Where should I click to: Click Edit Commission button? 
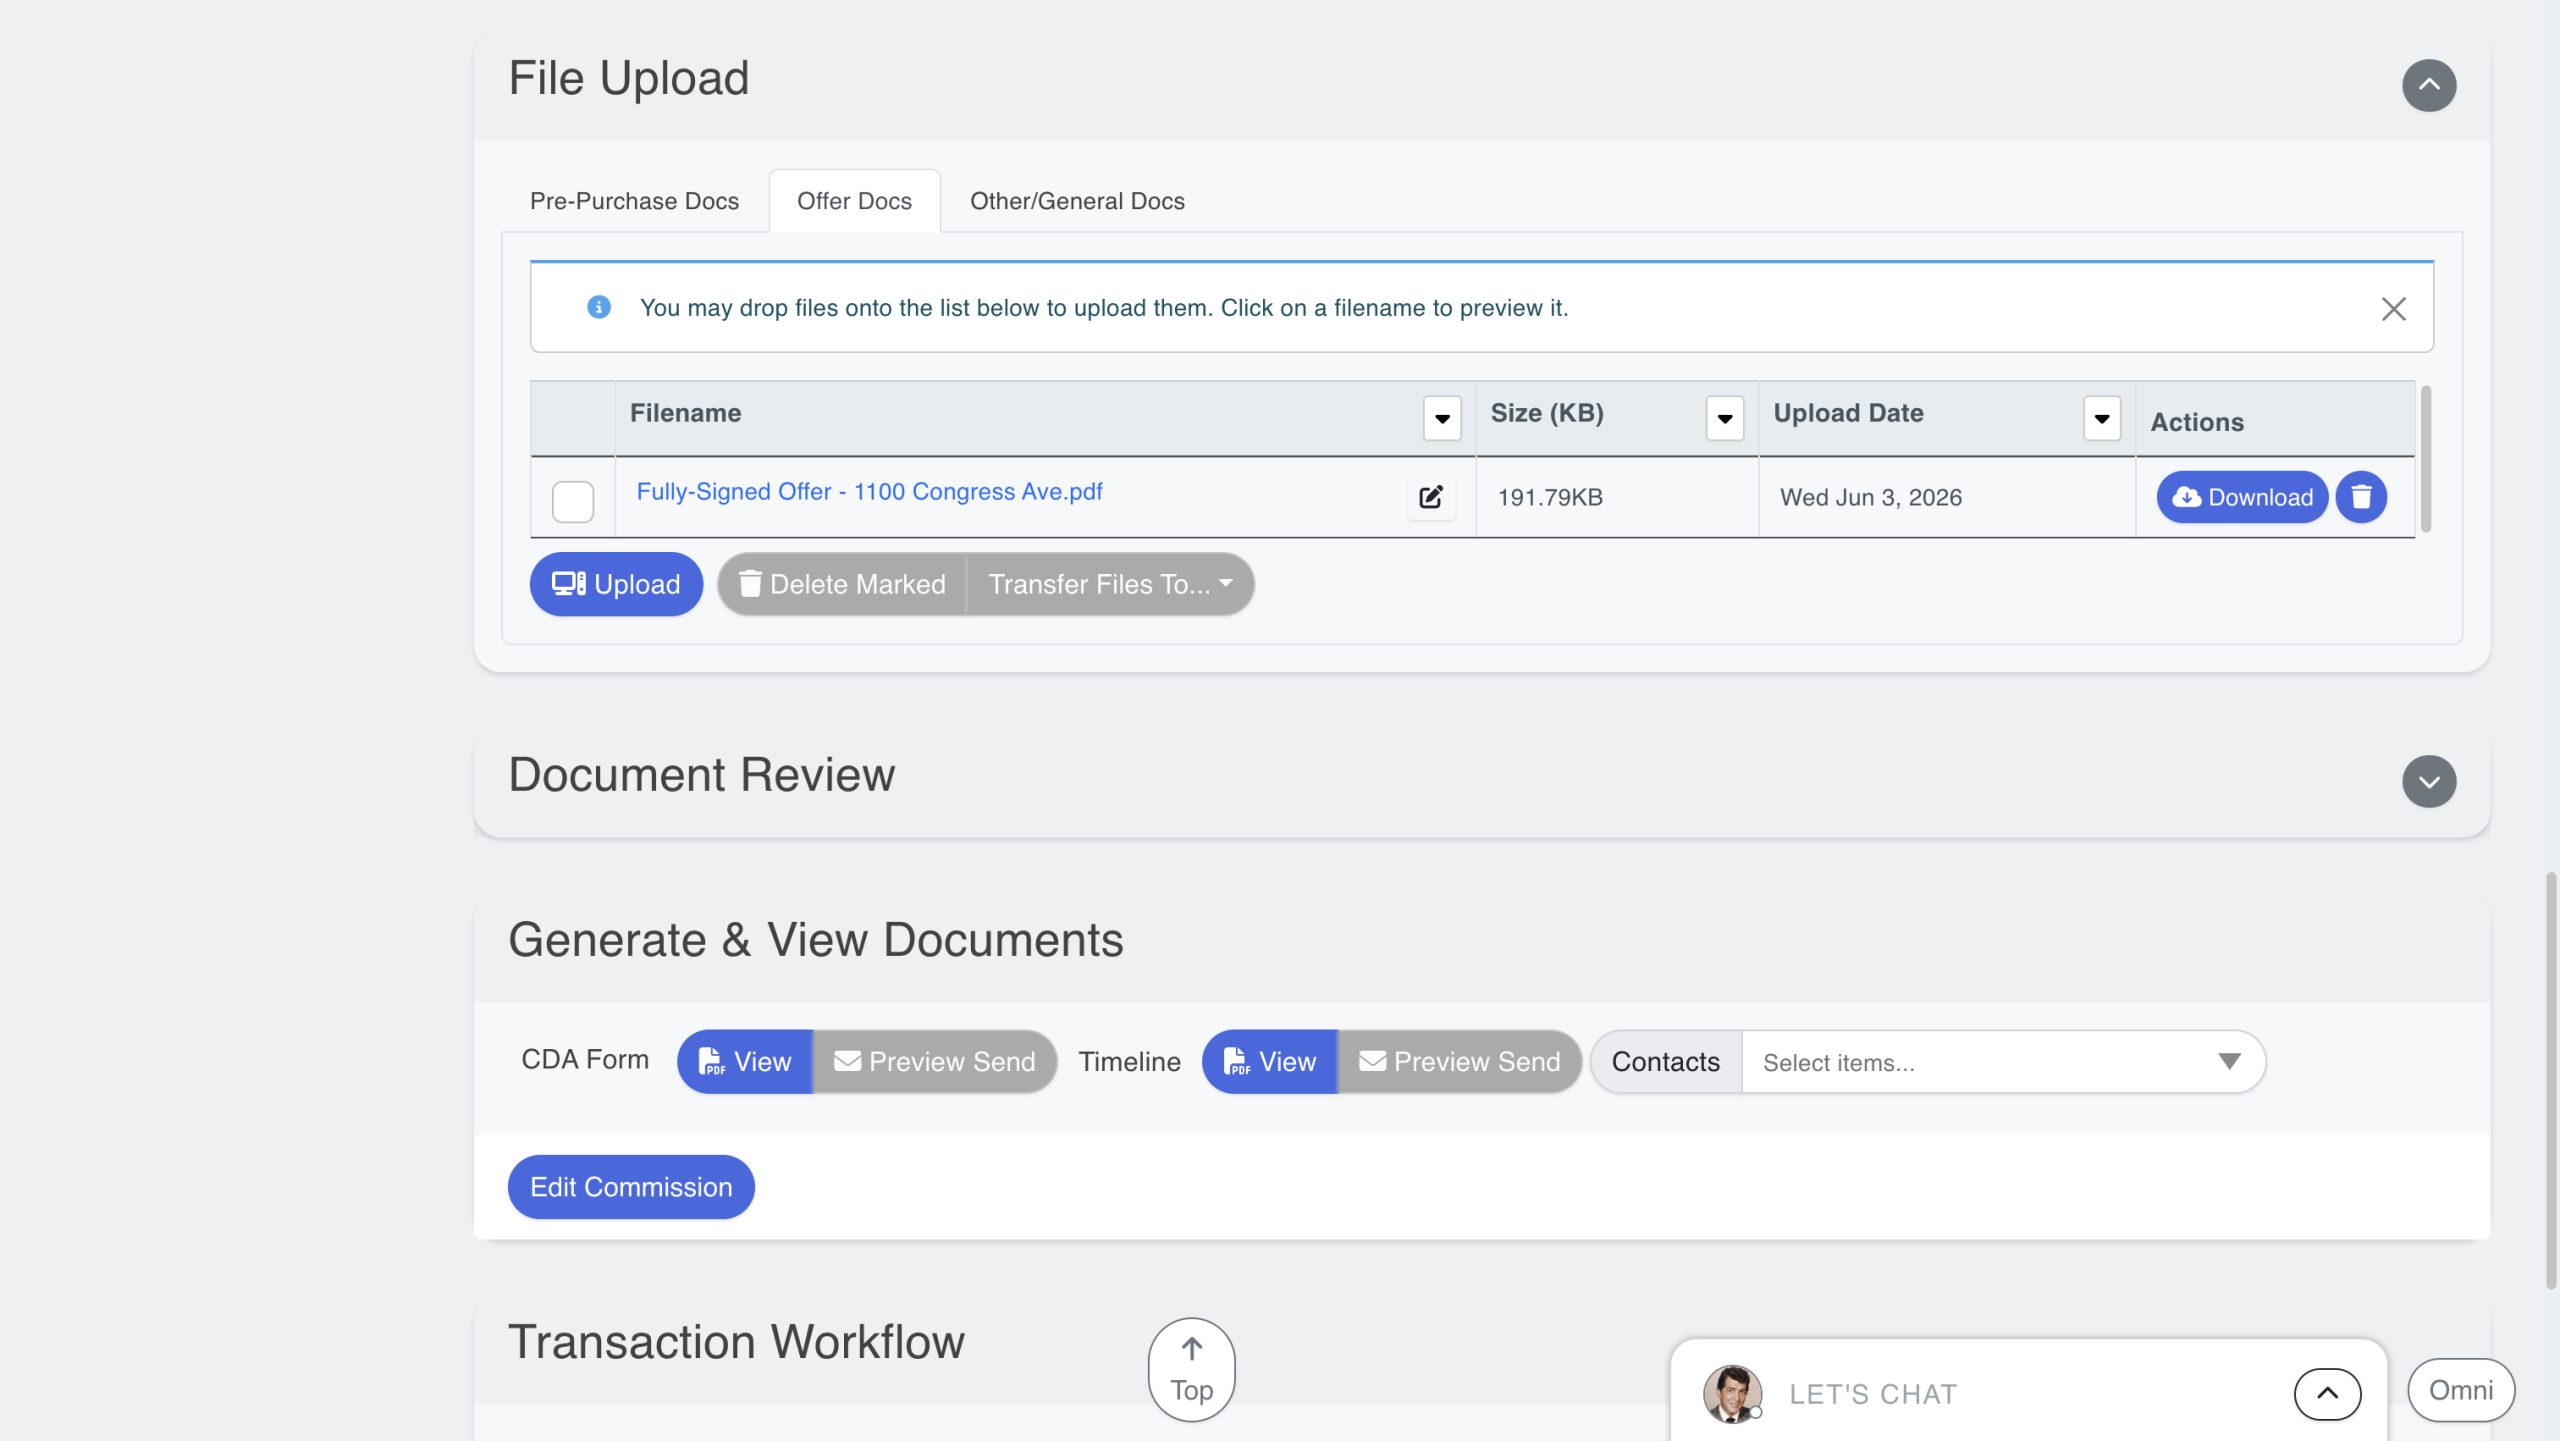[x=631, y=1187]
